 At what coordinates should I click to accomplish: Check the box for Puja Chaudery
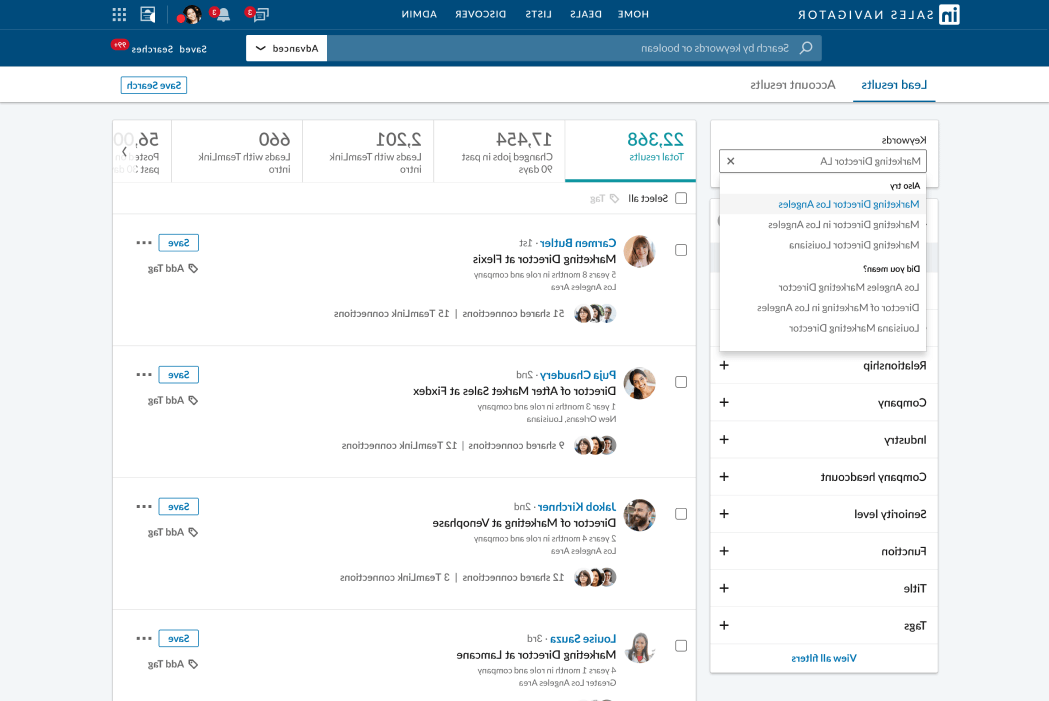pos(681,382)
